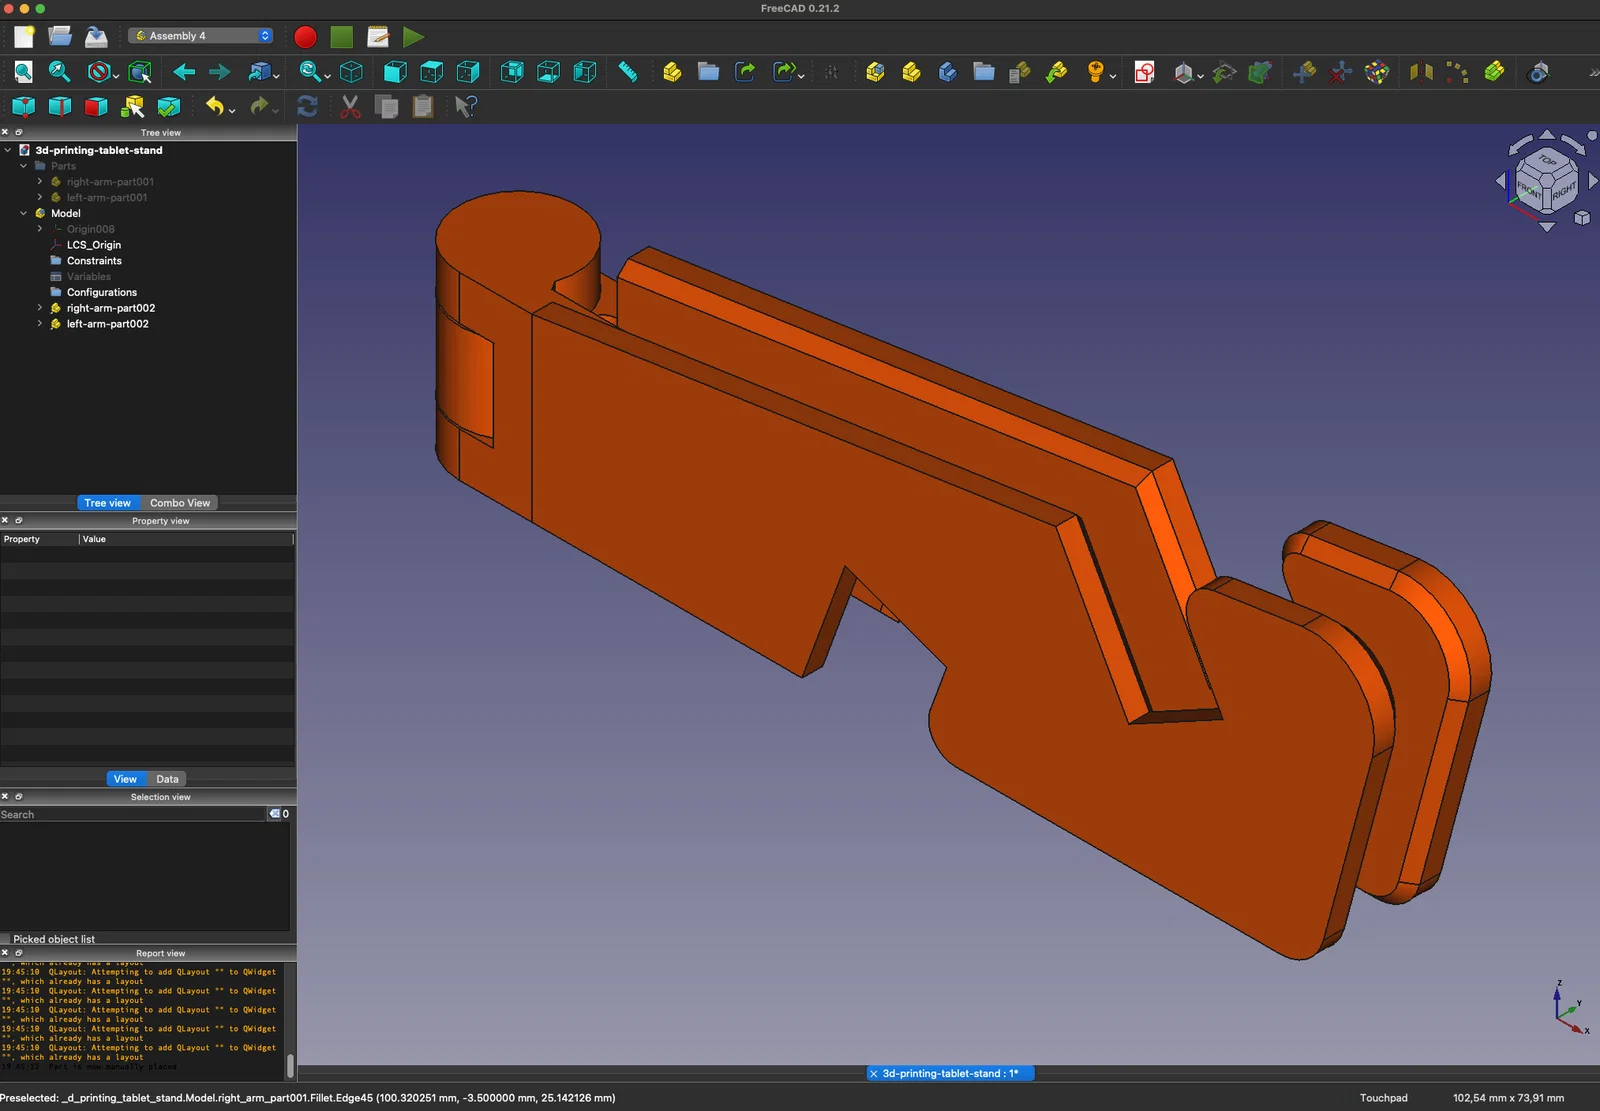Fit the selection in the view
The height and width of the screenshot is (1111, 1600).
60,72
